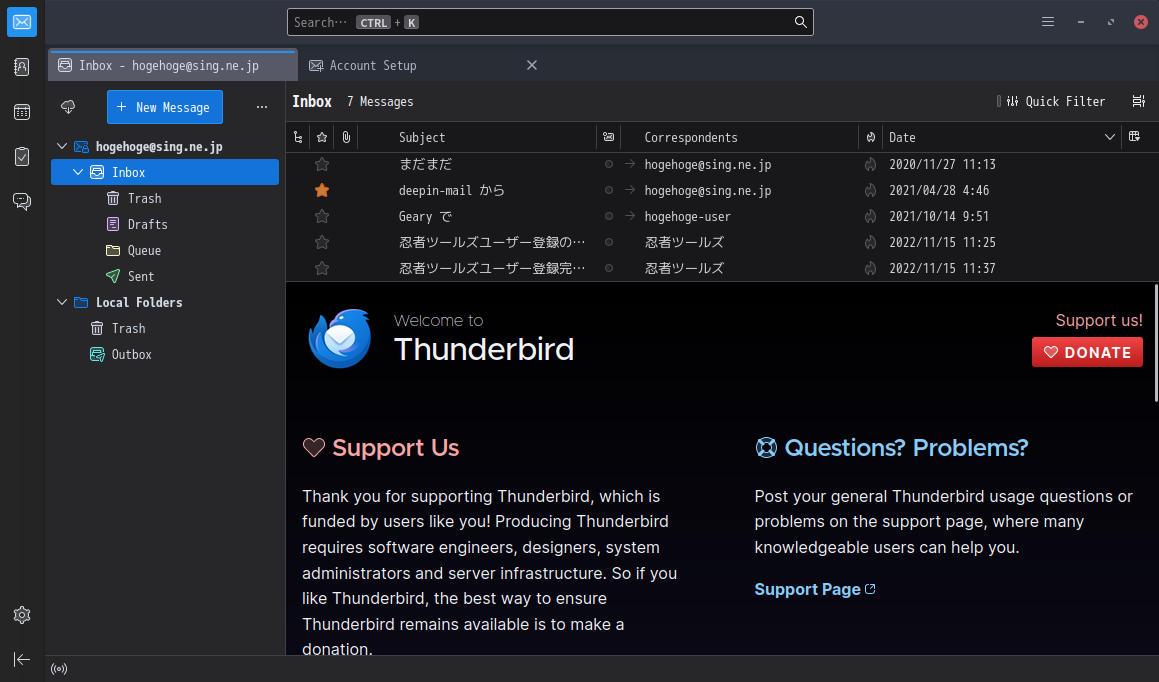Select columns to display icon
1159x682 pixels.
[1135, 137]
